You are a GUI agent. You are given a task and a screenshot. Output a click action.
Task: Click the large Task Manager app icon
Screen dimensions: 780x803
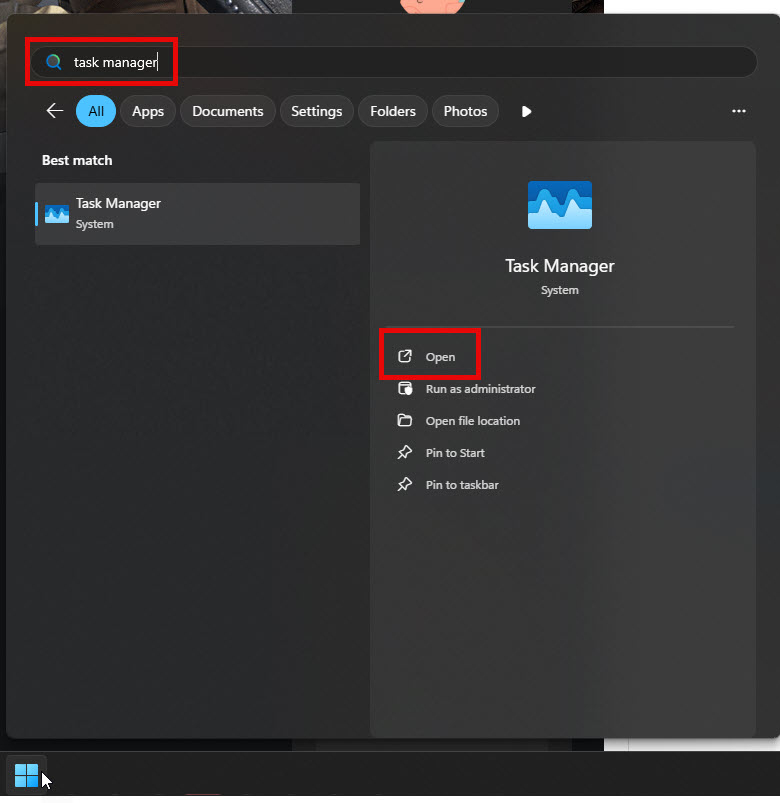tap(560, 205)
